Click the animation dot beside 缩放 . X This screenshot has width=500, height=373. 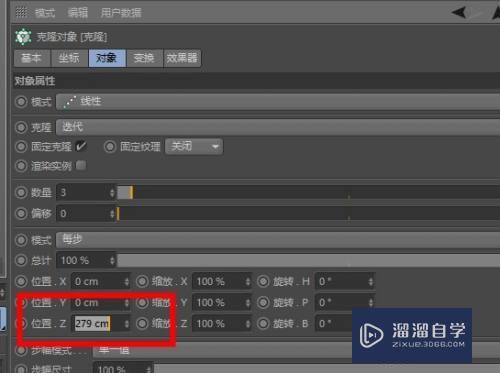pos(142,281)
